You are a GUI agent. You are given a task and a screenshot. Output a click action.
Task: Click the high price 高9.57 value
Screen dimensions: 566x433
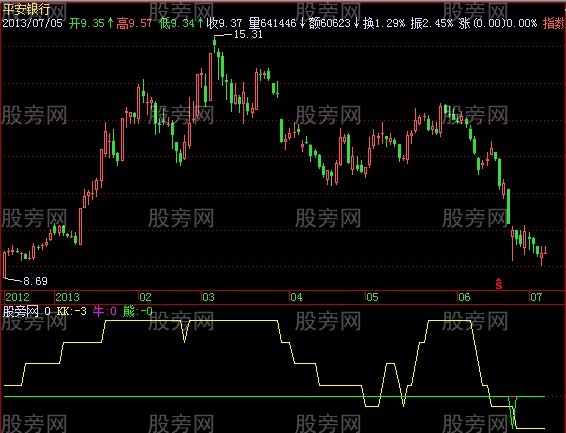click(135, 24)
